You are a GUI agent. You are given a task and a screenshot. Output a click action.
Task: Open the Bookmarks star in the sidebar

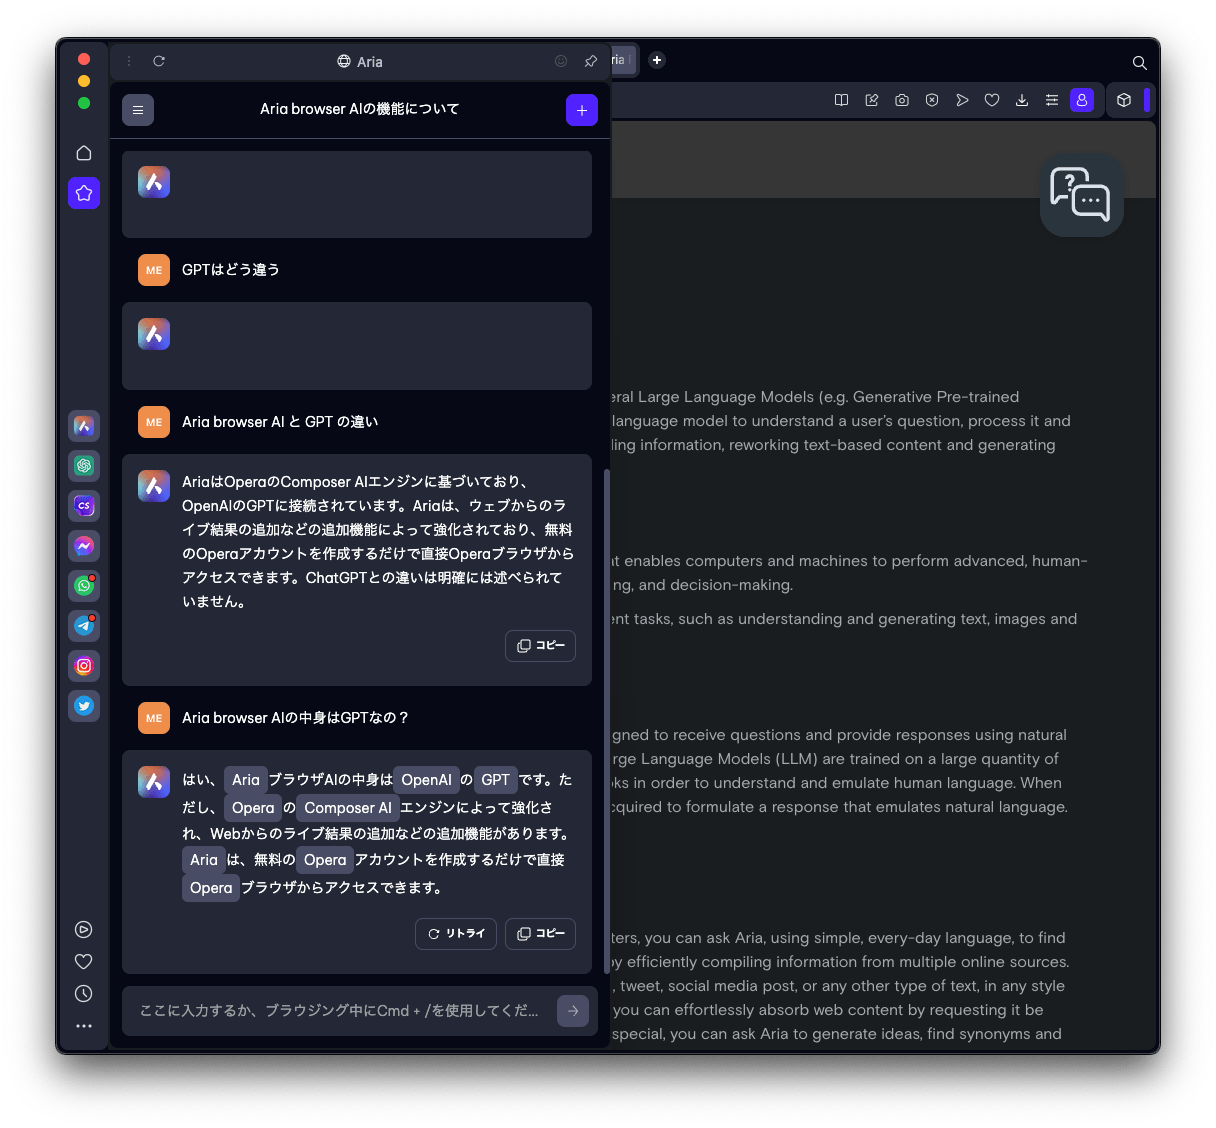pyautogui.click(x=84, y=193)
